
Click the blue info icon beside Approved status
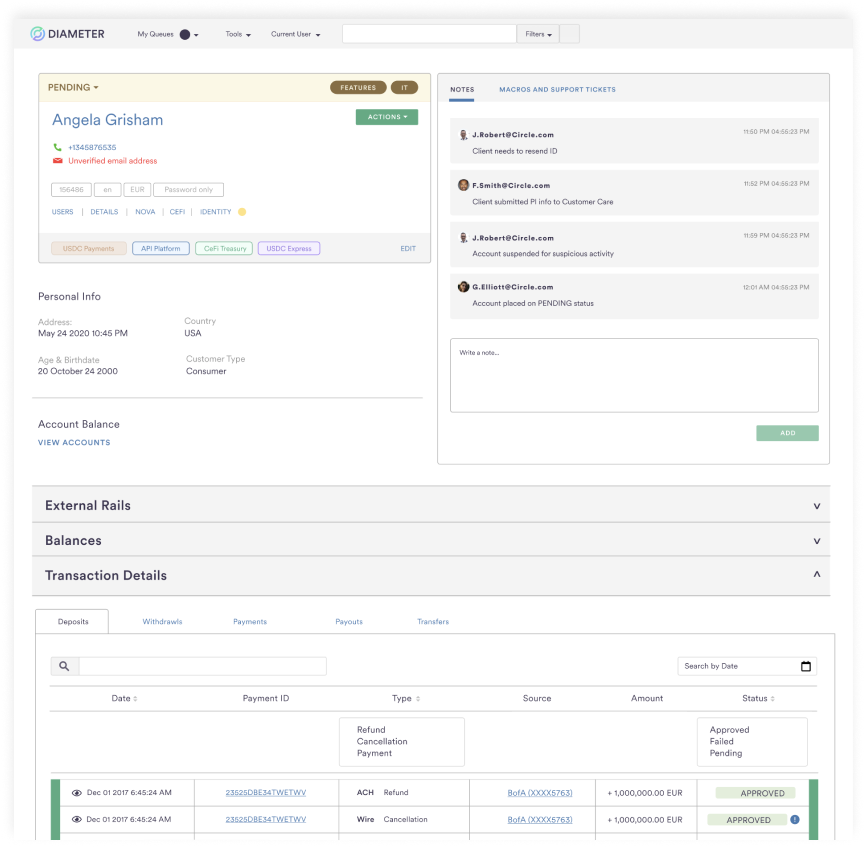click(x=795, y=820)
